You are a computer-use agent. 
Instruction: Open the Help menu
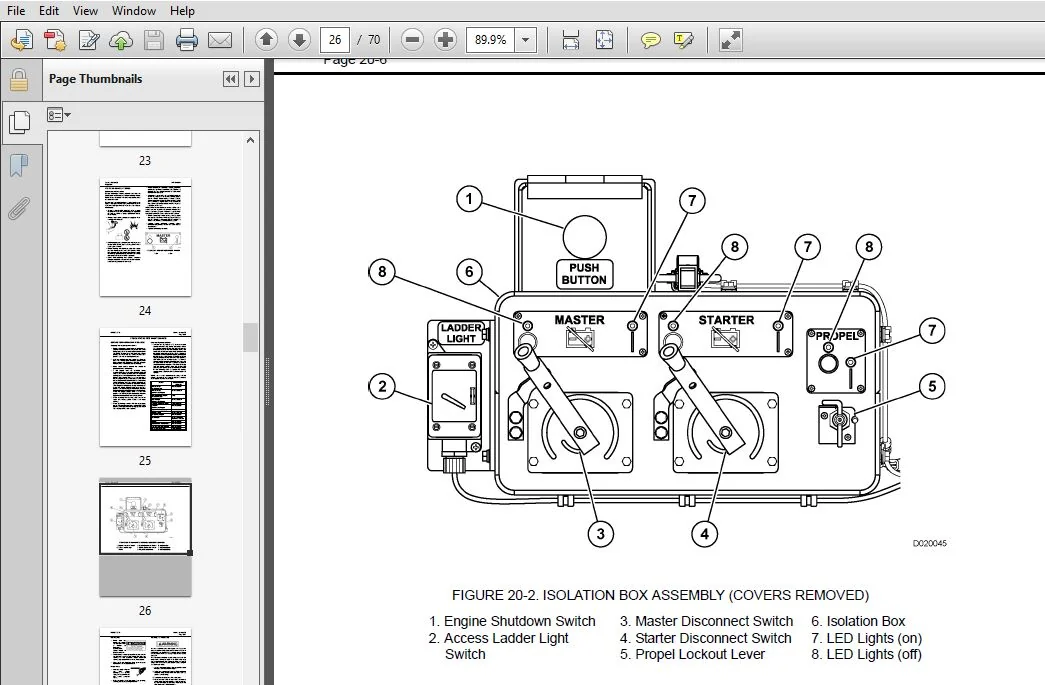click(x=182, y=11)
